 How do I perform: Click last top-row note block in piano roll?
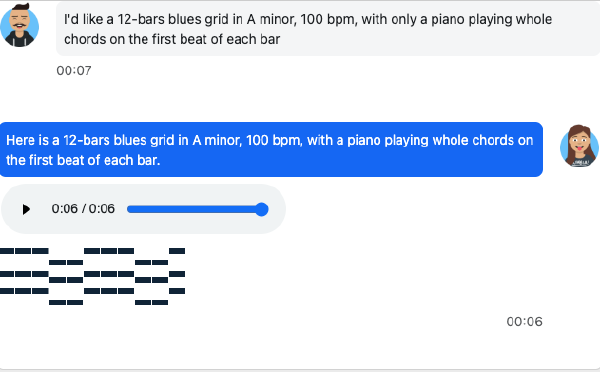177,251
